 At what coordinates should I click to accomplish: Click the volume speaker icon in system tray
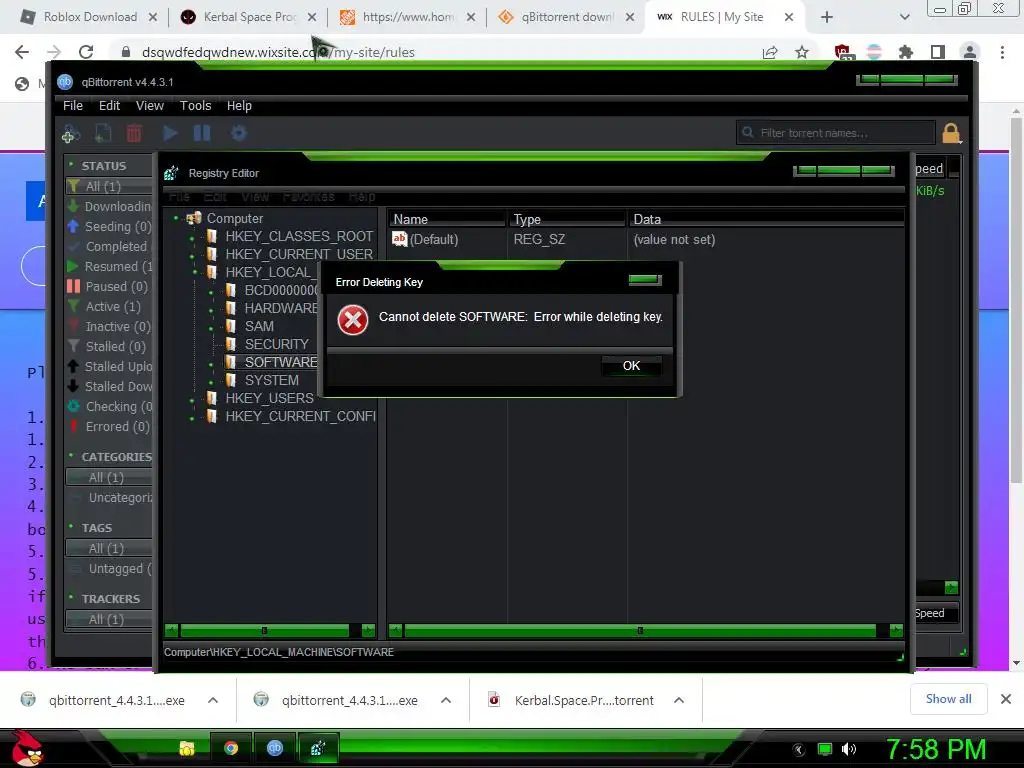click(x=848, y=749)
